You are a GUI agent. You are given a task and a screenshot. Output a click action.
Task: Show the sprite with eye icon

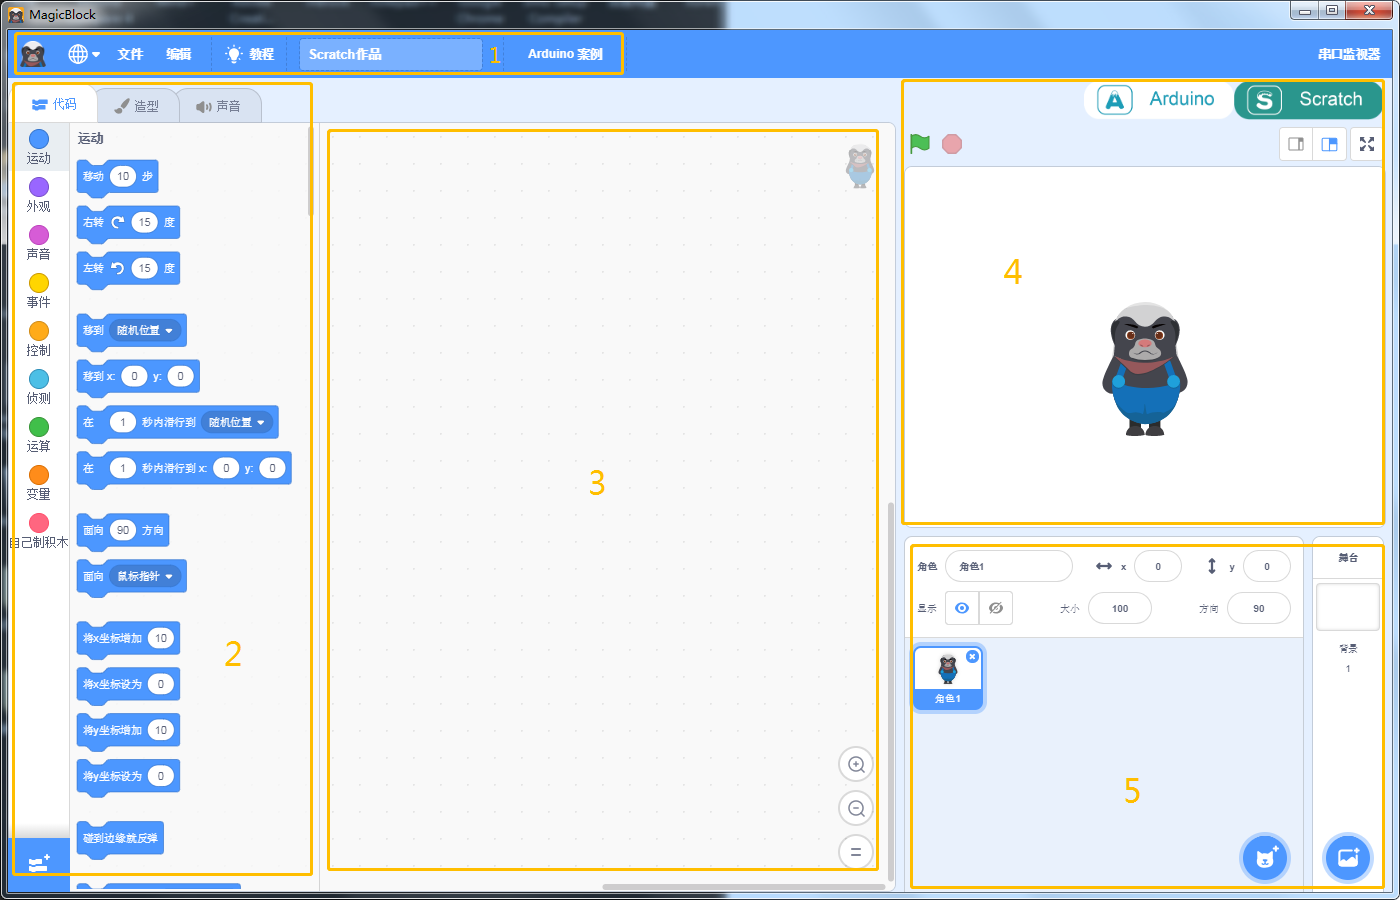(x=962, y=608)
